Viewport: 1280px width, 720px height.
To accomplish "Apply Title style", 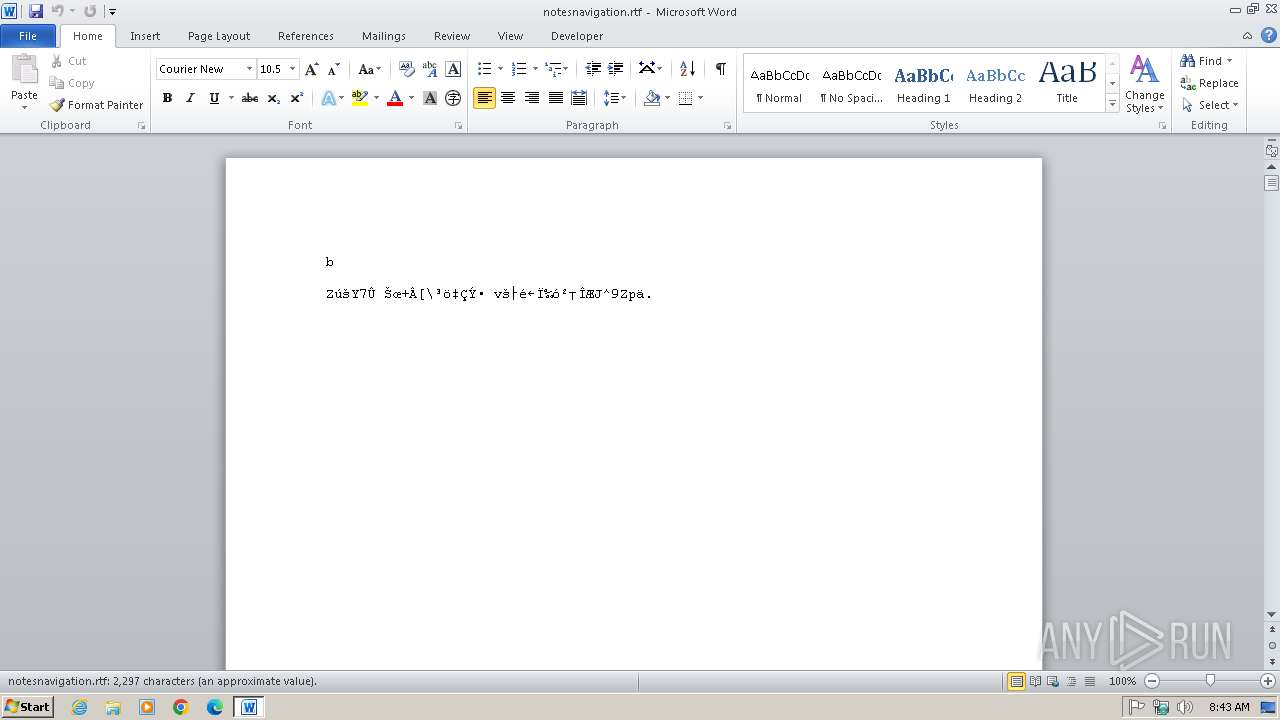I will pos(1067,84).
